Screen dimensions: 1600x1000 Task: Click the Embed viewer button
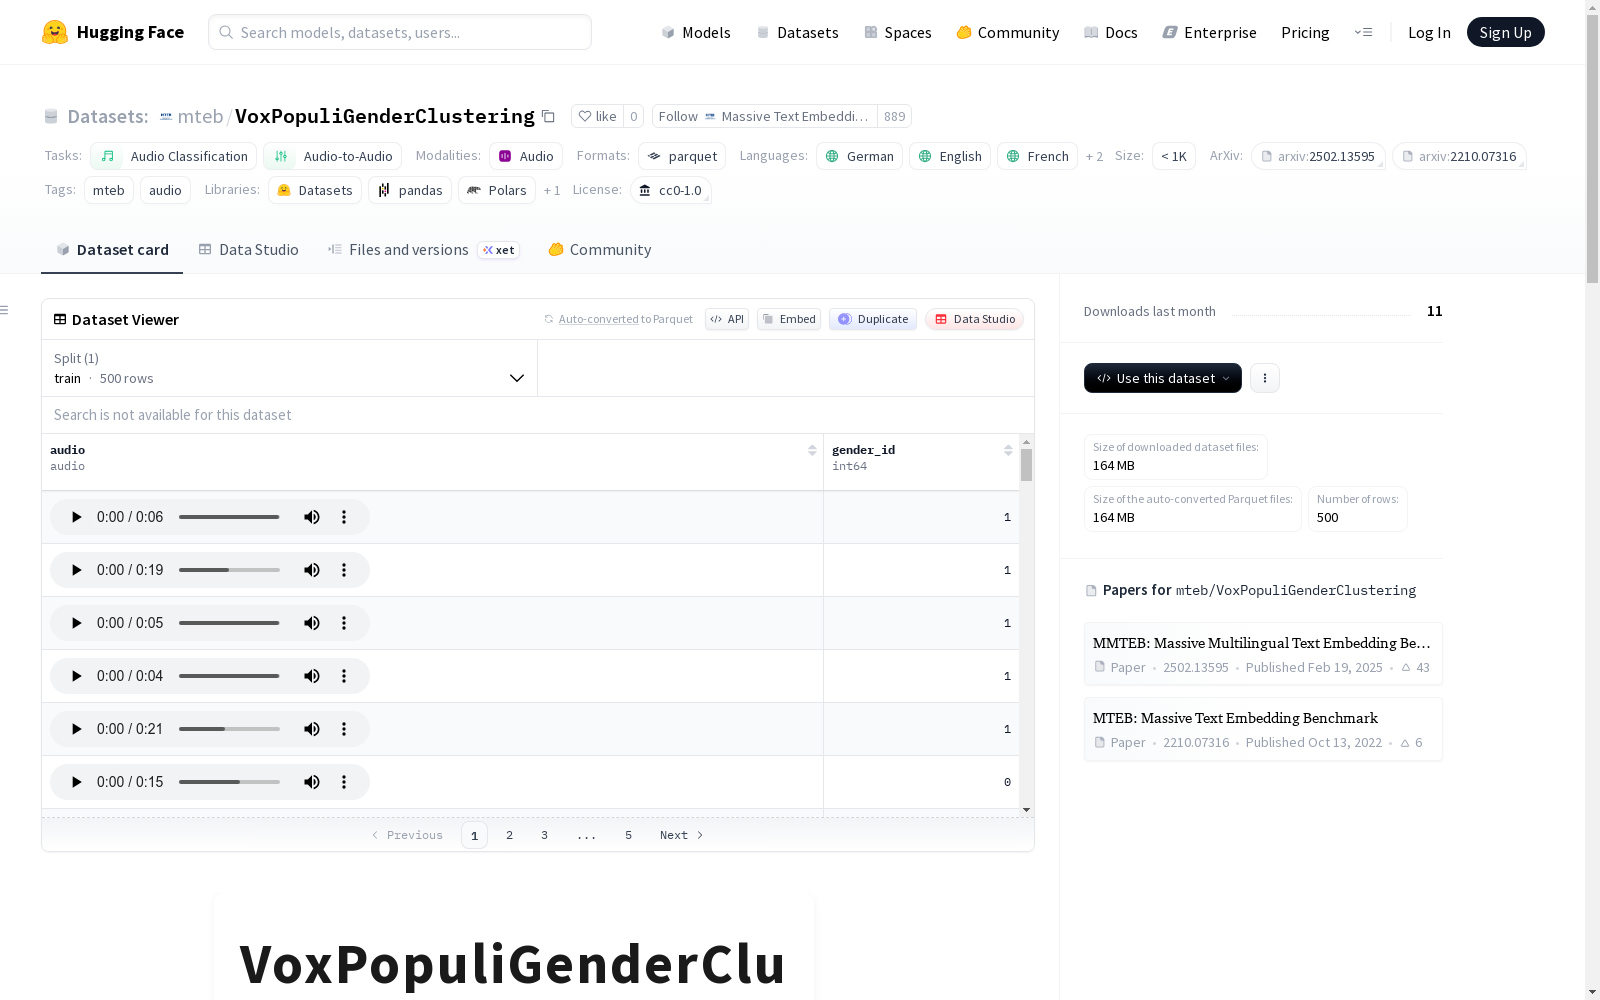click(789, 319)
